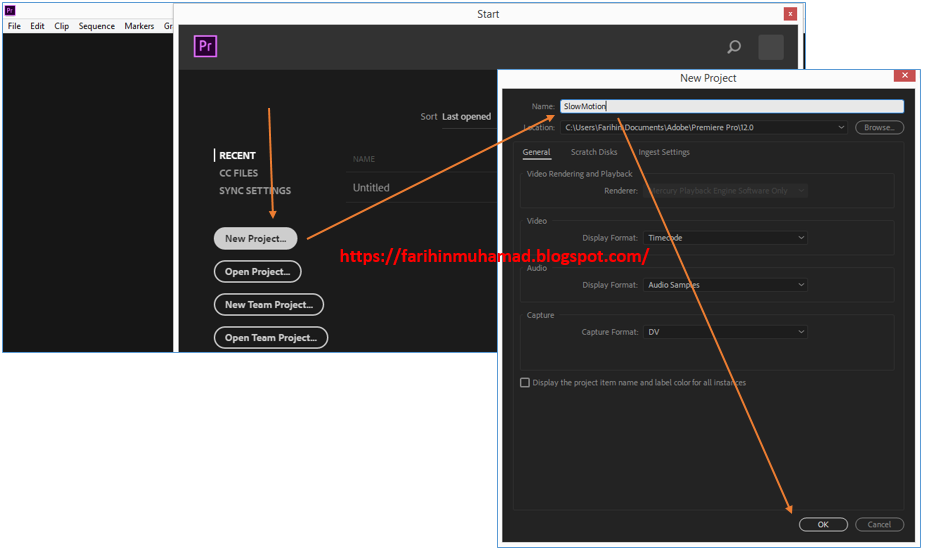
Task: Open the File menu
Action: 14,26
